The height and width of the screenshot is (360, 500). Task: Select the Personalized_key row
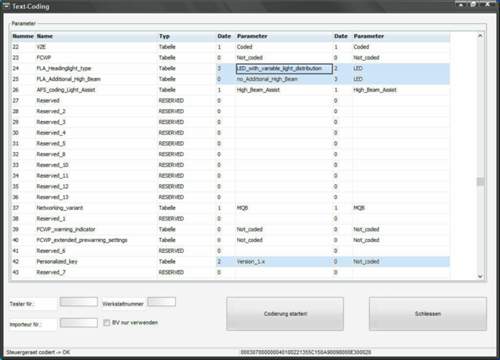(x=231, y=262)
